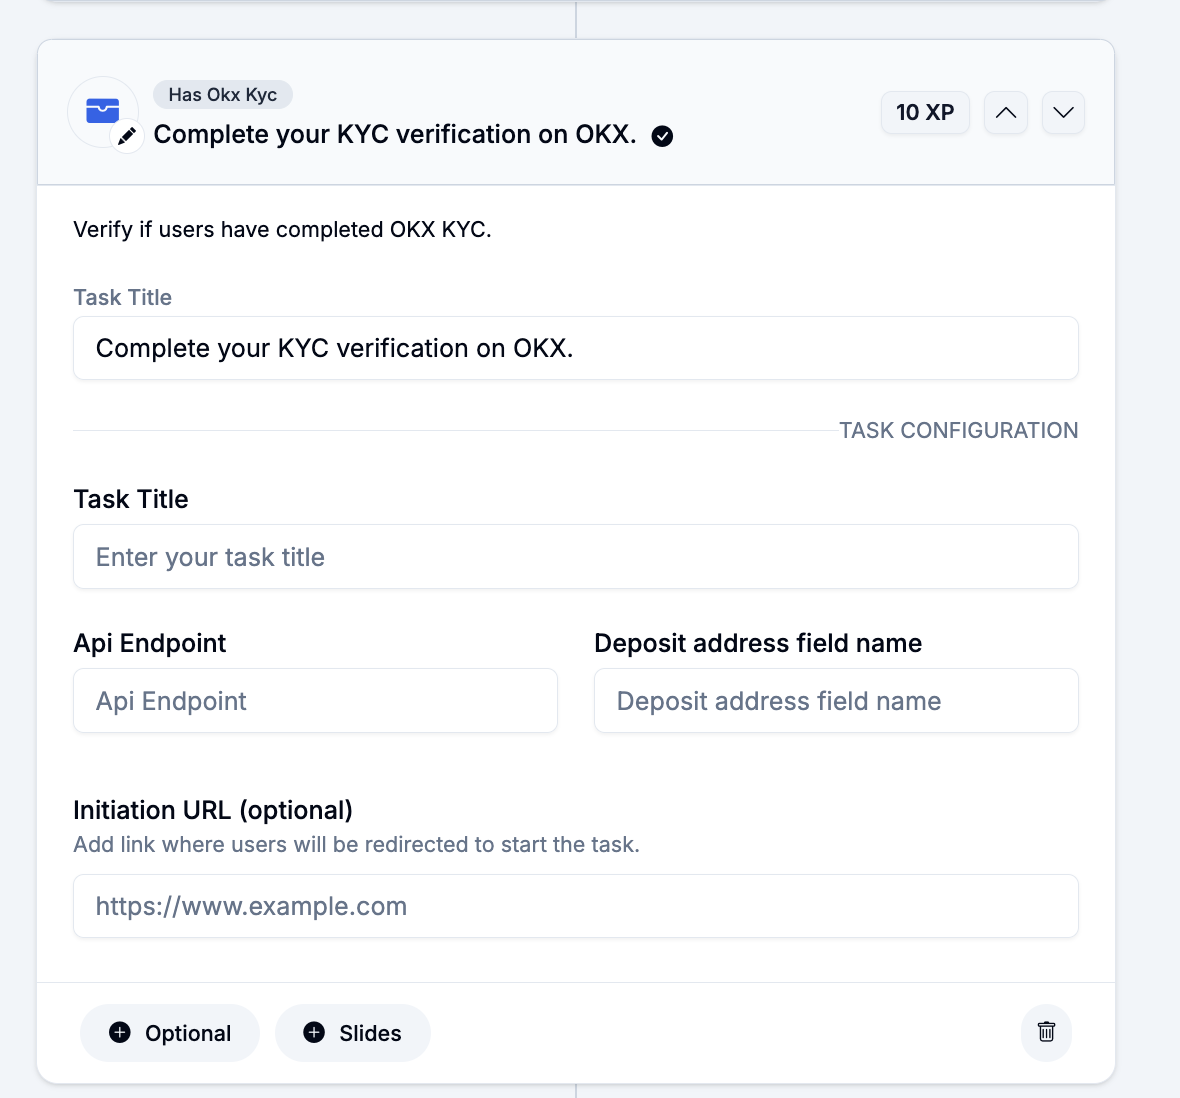
Task: Click the task header title text
Action: coord(395,135)
